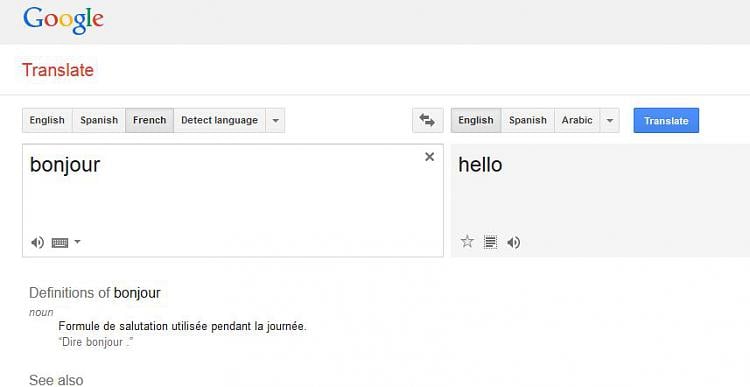Choose Detect language for source input
This screenshot has height=387, width=750.
click(x=220, y=120)
